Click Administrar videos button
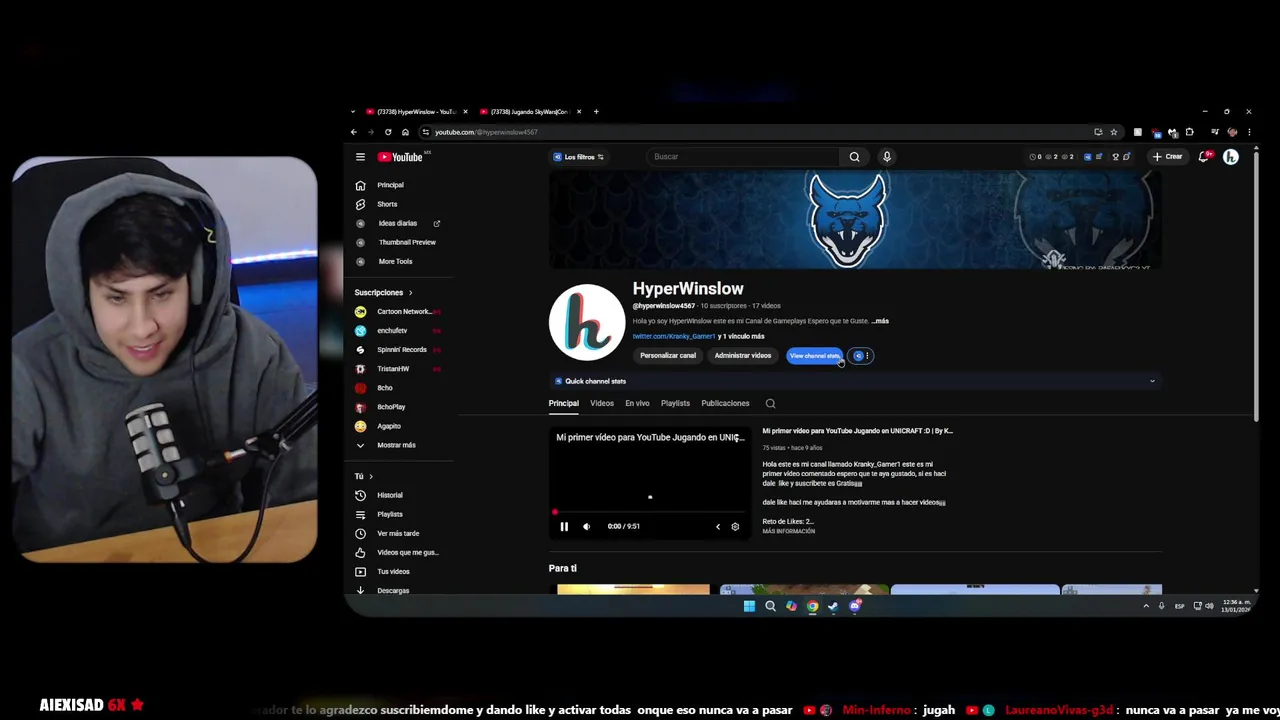1280x720 pixels. [x=743, y=356]
